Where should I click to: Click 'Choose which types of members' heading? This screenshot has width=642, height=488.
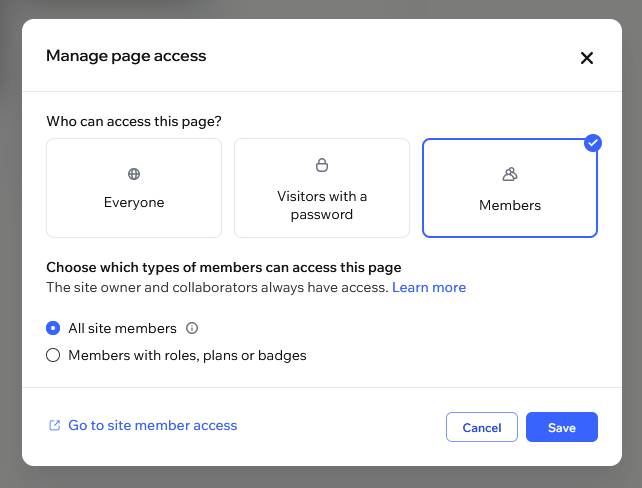(x=224, y=267)
